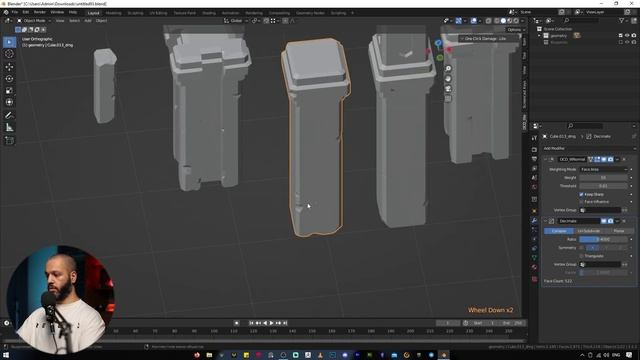
Task: Open the Tool properties tab
Action: 534,138
